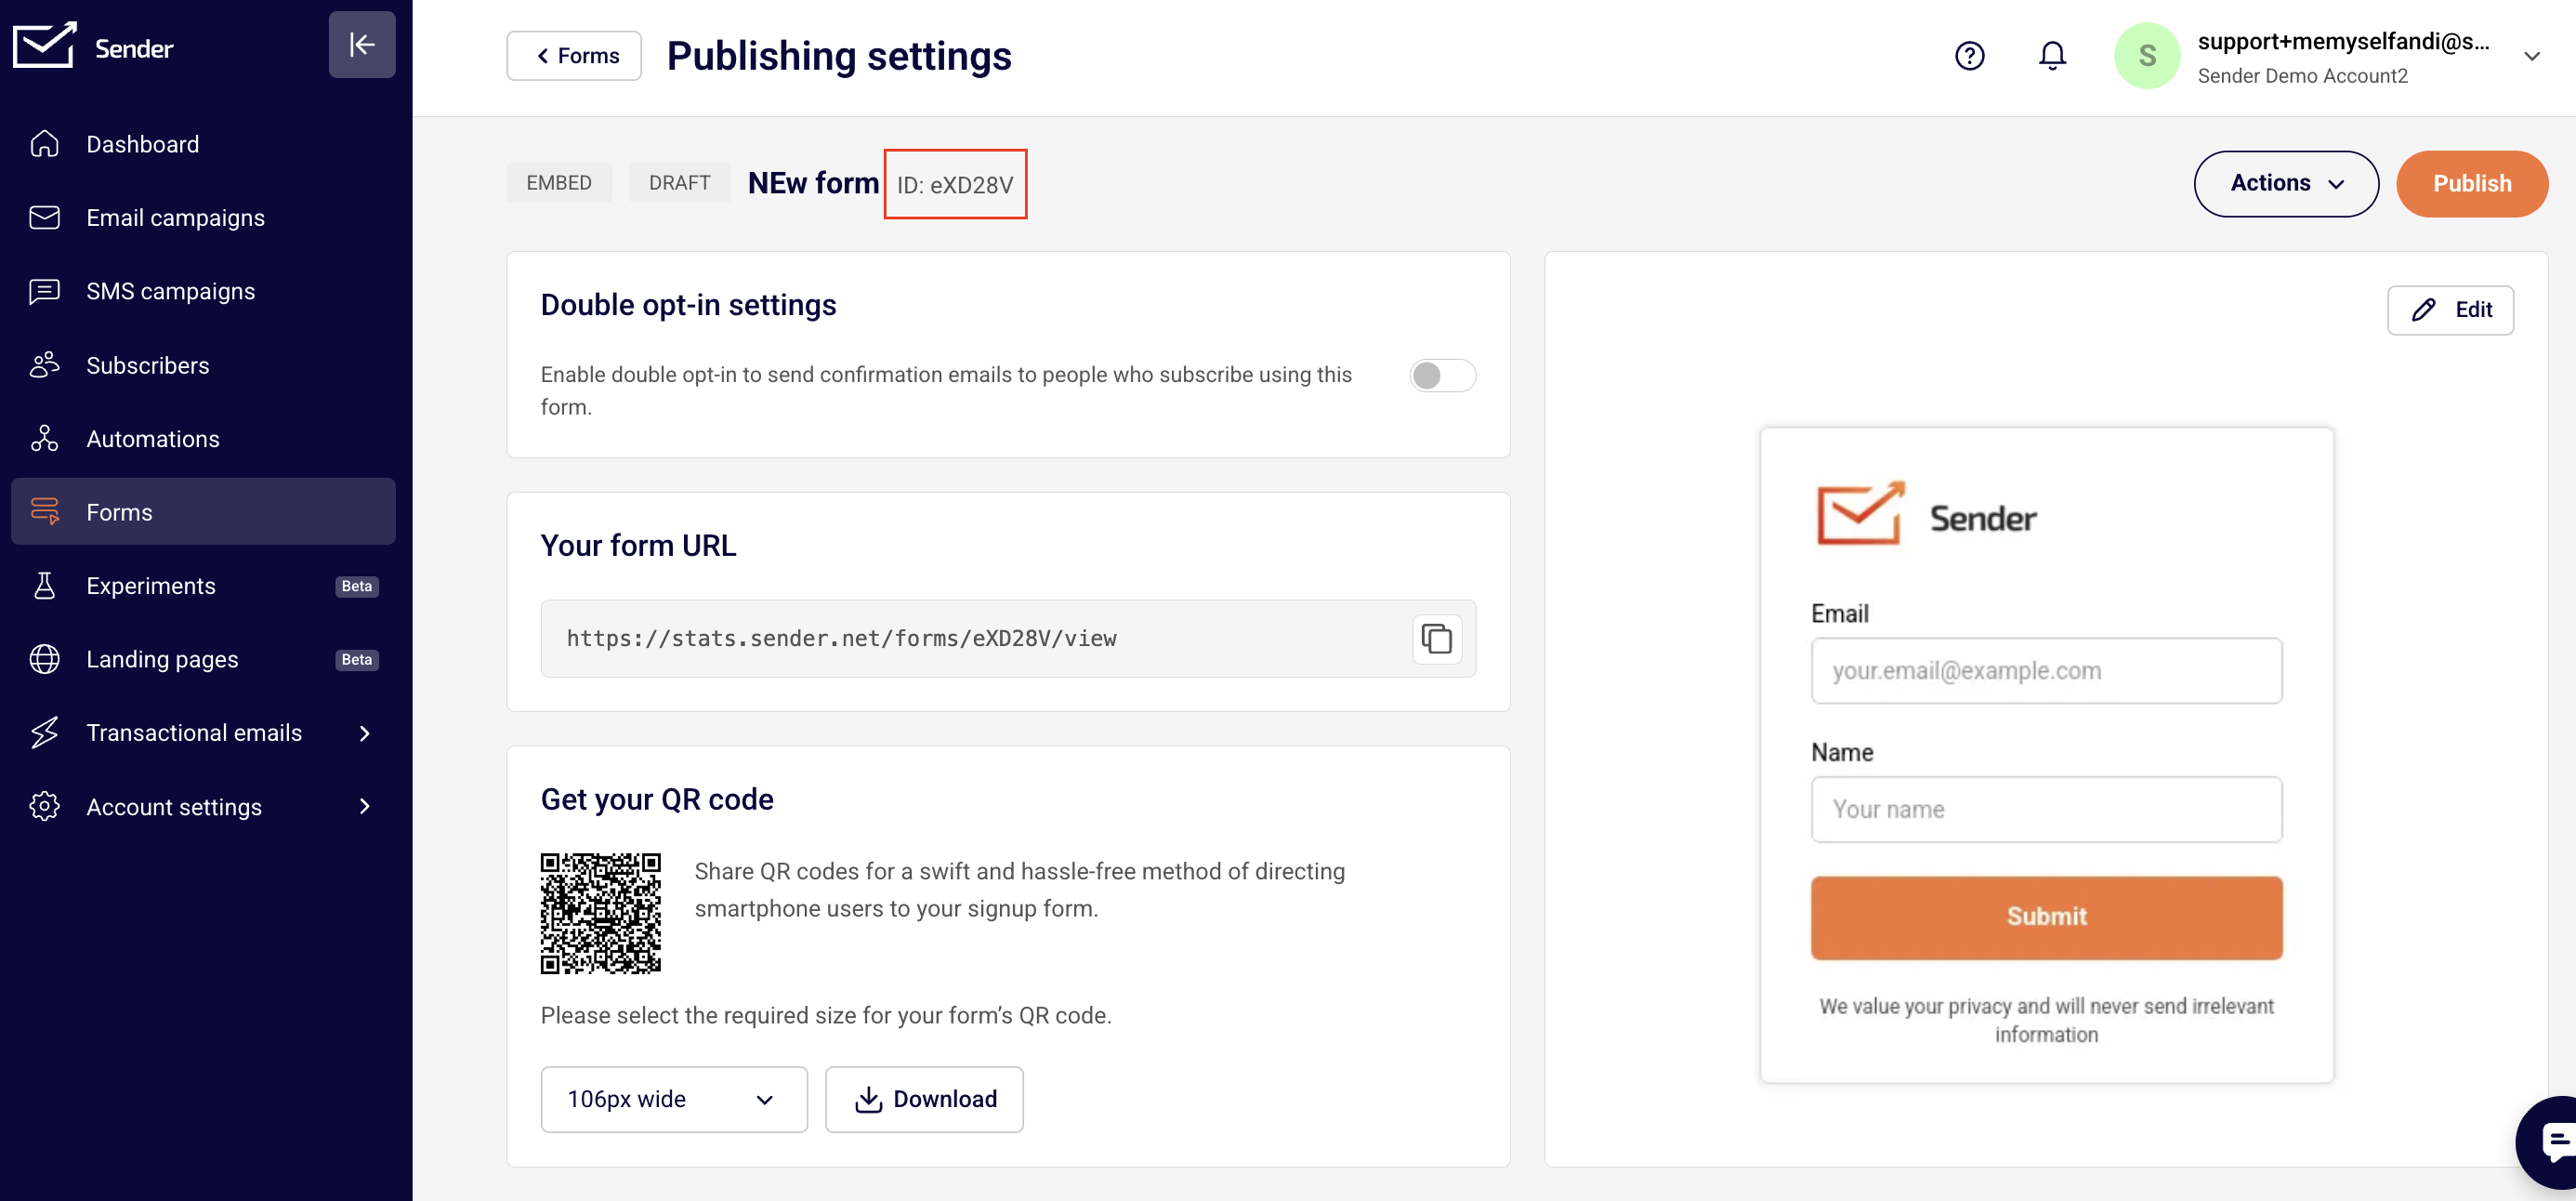The image size is (2576, 1201).
Task: Click the QR code image
Action: pos(600,912)
